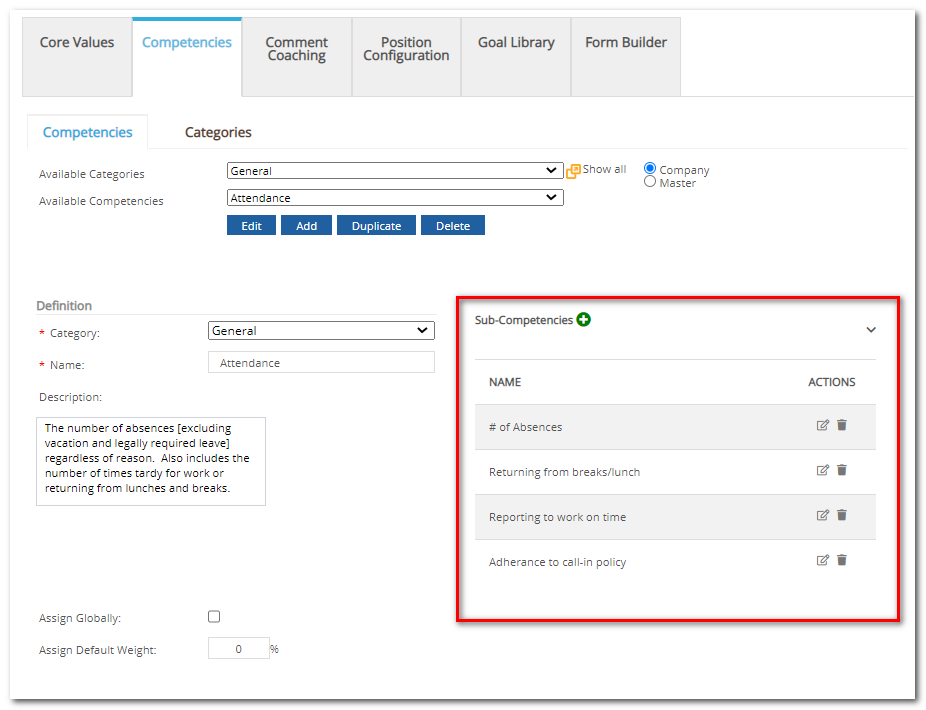
Task: Edit the '# of Absences' sub-competency
Action: coord(823,425)
